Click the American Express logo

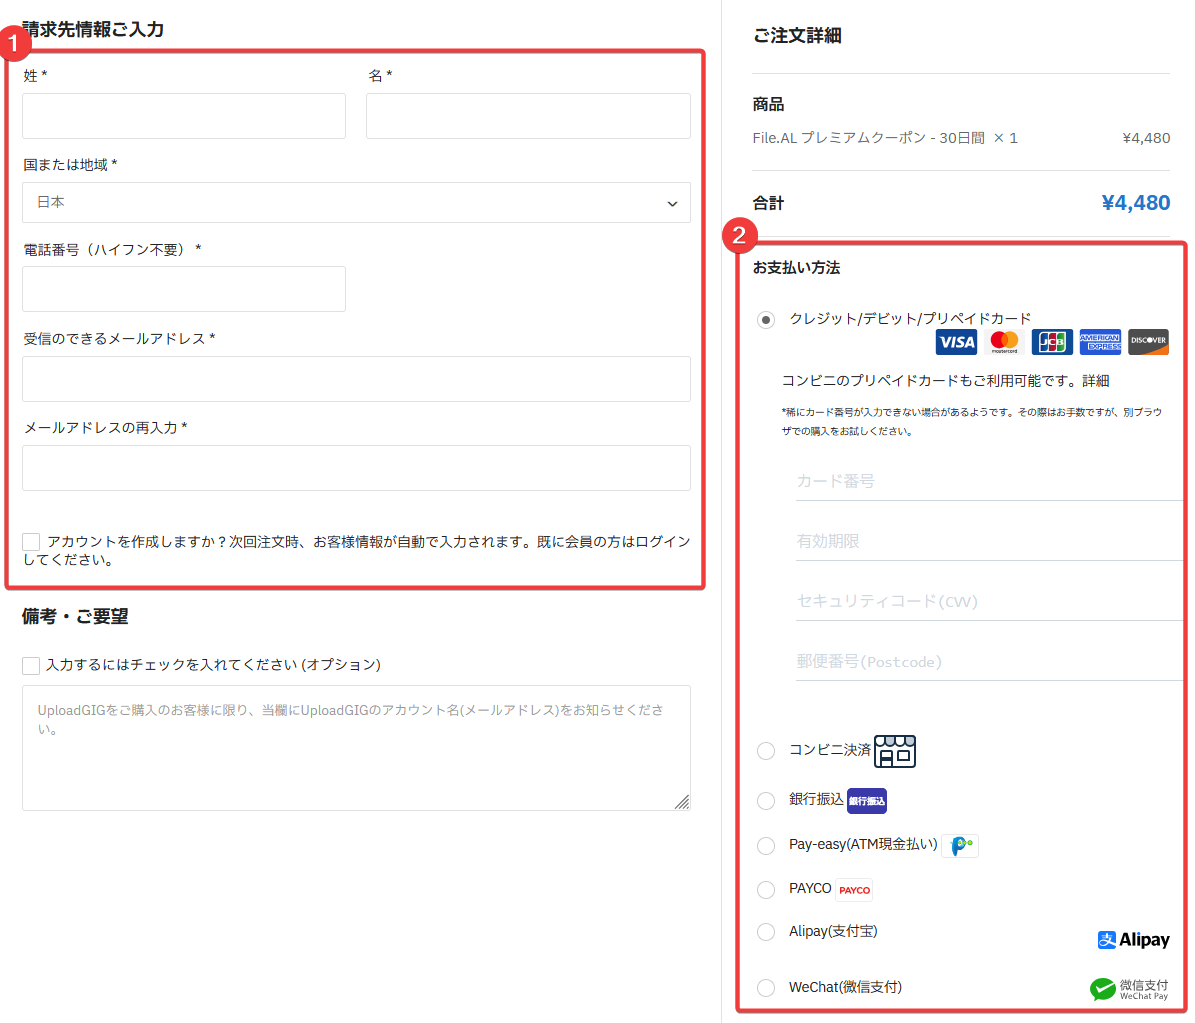point(1100,342)
